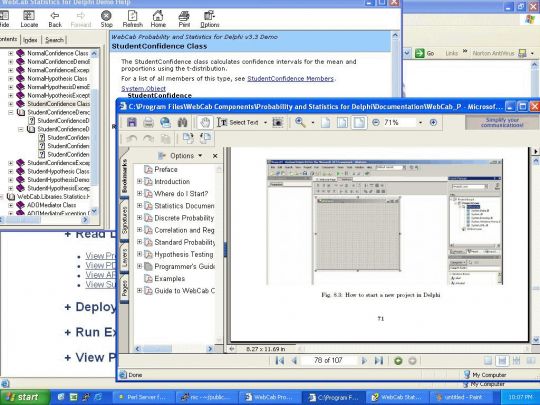Open the Select Text tool dropdown arrow
Image resolution: width=540 pixels, height=405 pixels.
point(265,123)
